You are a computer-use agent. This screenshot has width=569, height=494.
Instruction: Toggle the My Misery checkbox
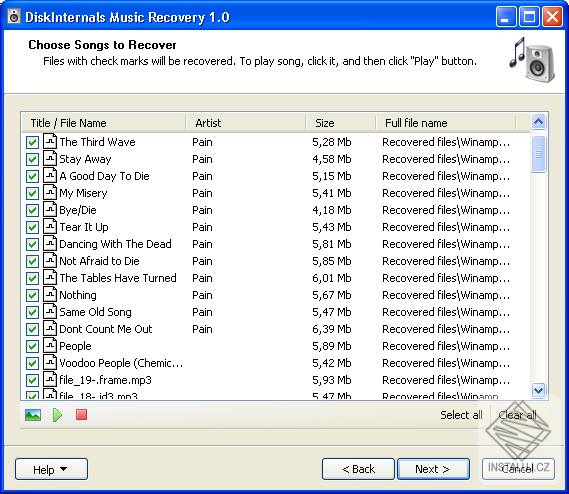32,193
